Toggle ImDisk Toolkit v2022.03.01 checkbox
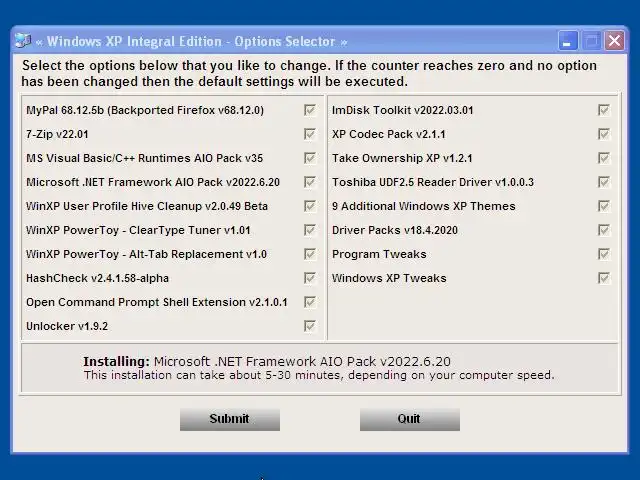 tap(604, 110)
